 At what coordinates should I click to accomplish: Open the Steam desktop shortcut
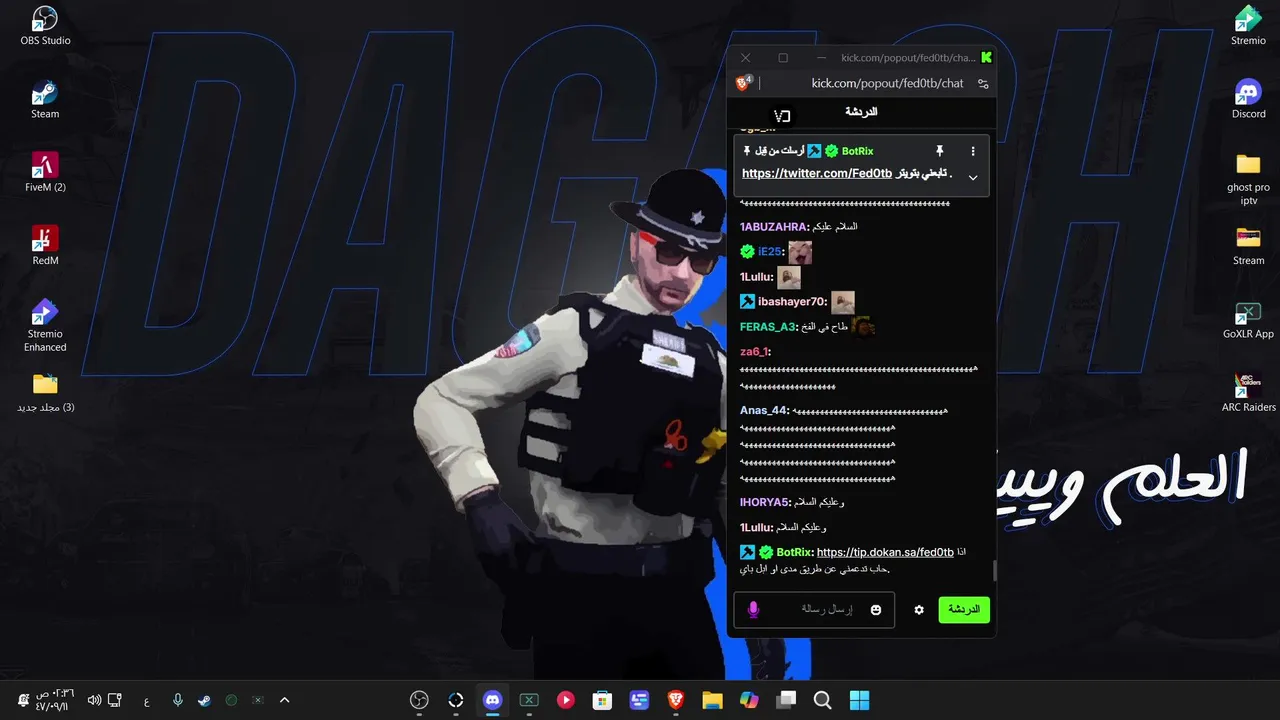point(45,100)
